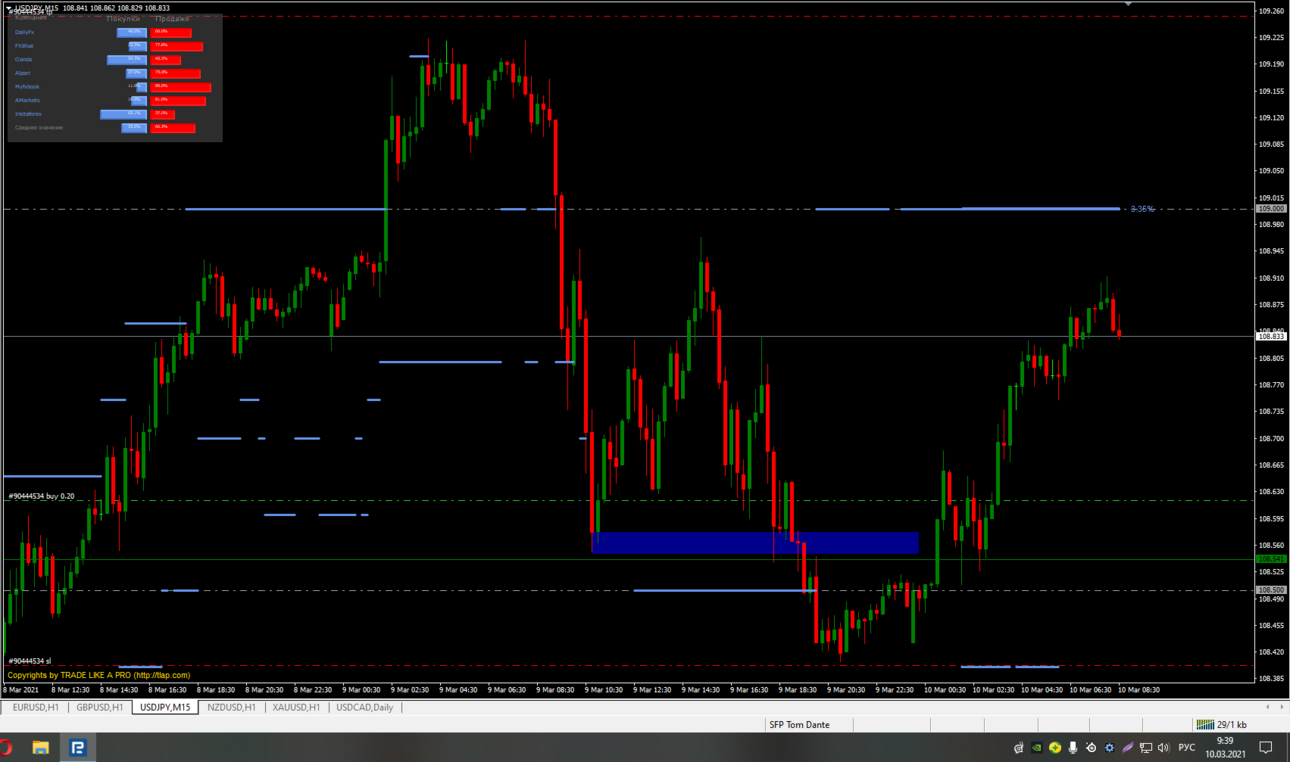Viewport: 1290px width, 762px height.
Task: Click the dark blue rectangle zone on the chart
Action: pos(755,543)
